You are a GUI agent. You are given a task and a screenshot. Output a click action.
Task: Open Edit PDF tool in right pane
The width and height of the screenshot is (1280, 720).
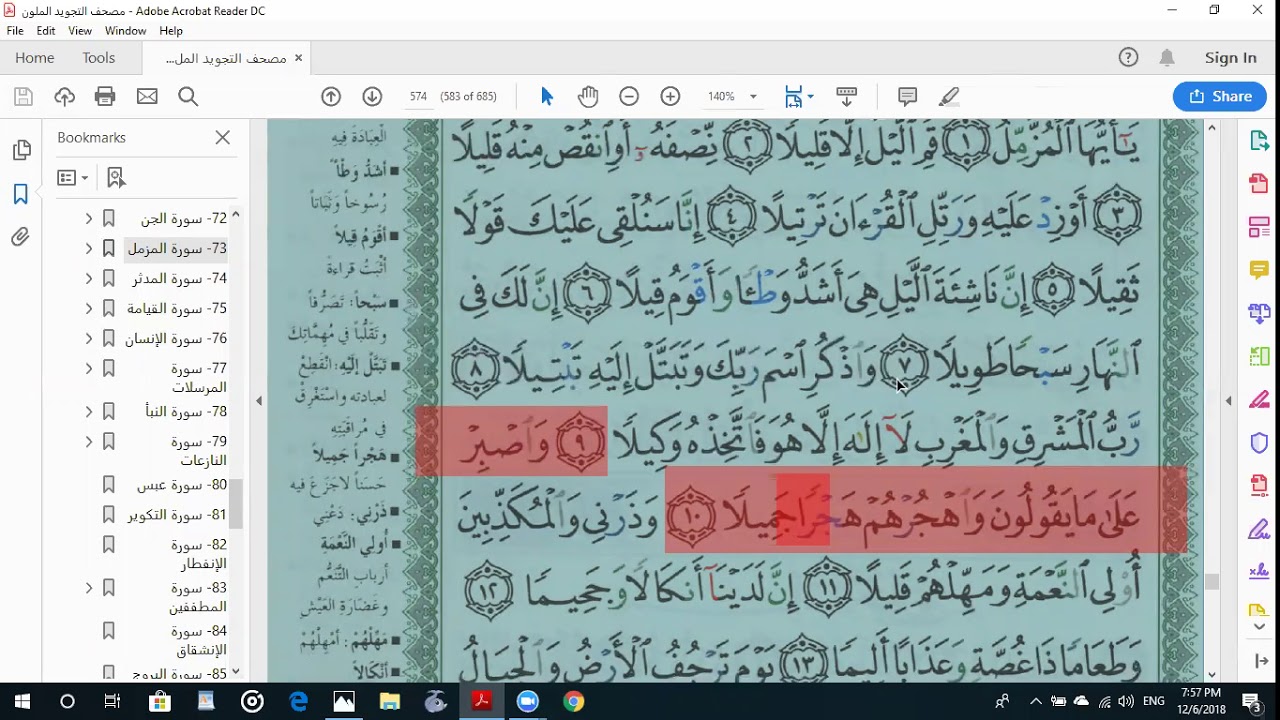pos(1259,227)
